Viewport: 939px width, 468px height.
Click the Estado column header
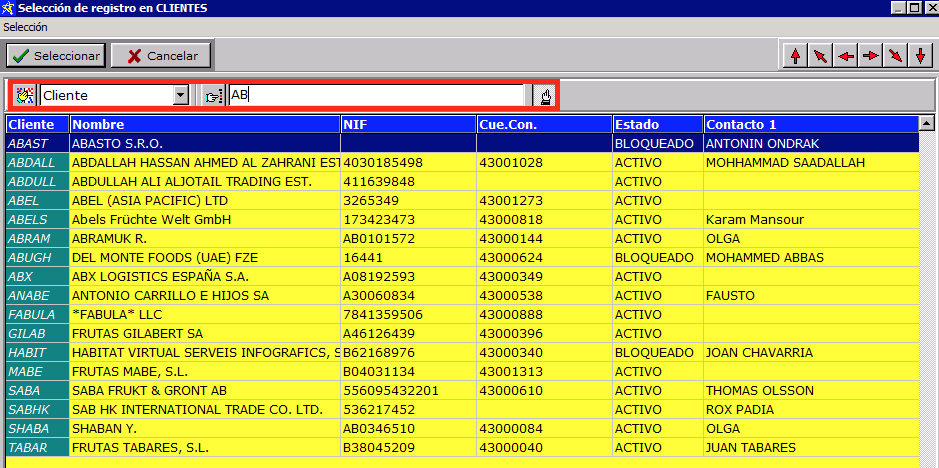click(x=657, y=124)
